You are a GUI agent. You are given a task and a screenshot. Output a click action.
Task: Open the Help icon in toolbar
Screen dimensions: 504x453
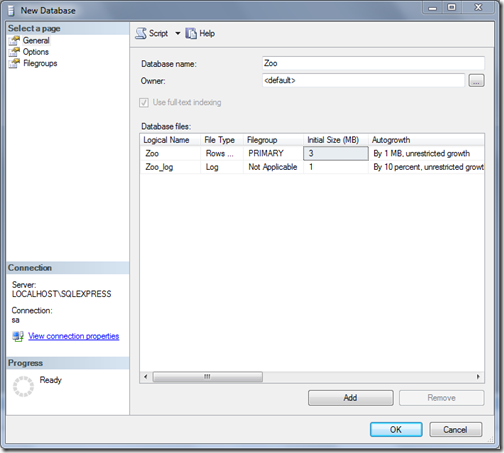(x=191, y=33)
